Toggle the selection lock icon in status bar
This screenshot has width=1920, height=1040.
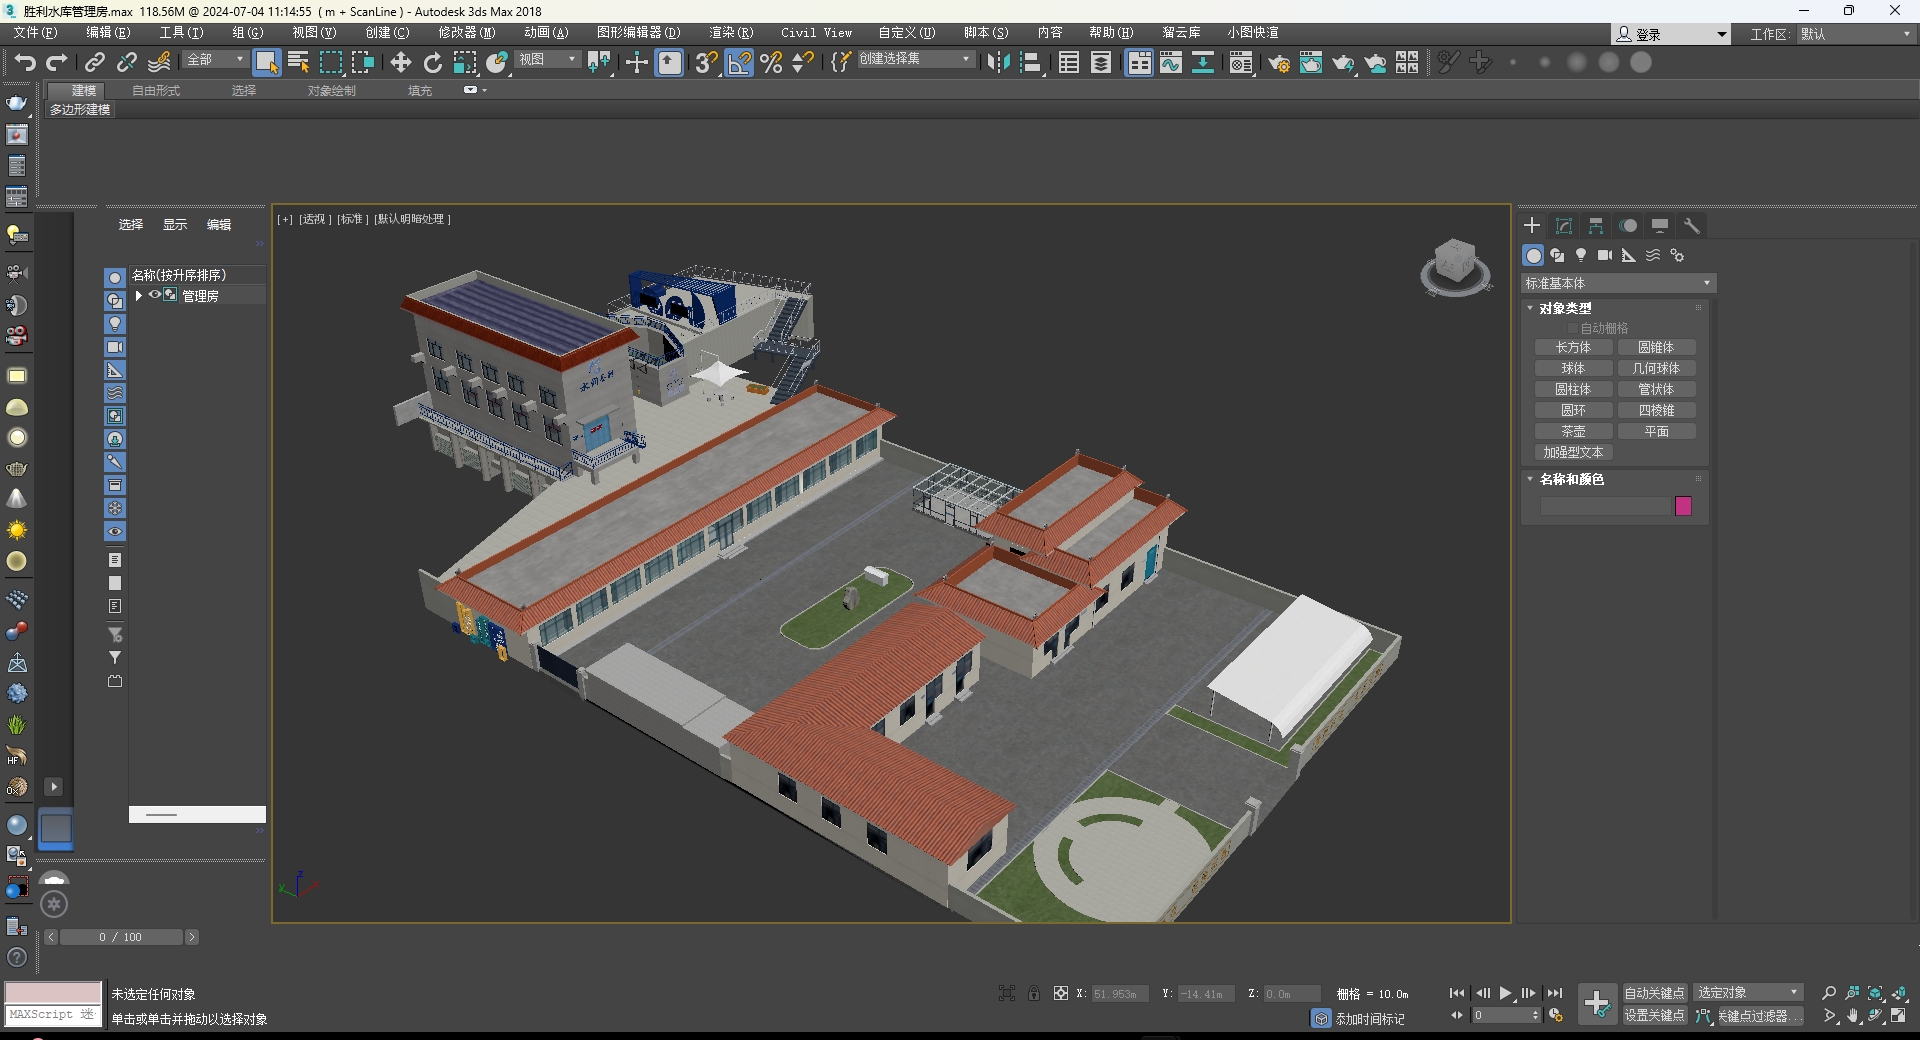tap(1034, 993)
